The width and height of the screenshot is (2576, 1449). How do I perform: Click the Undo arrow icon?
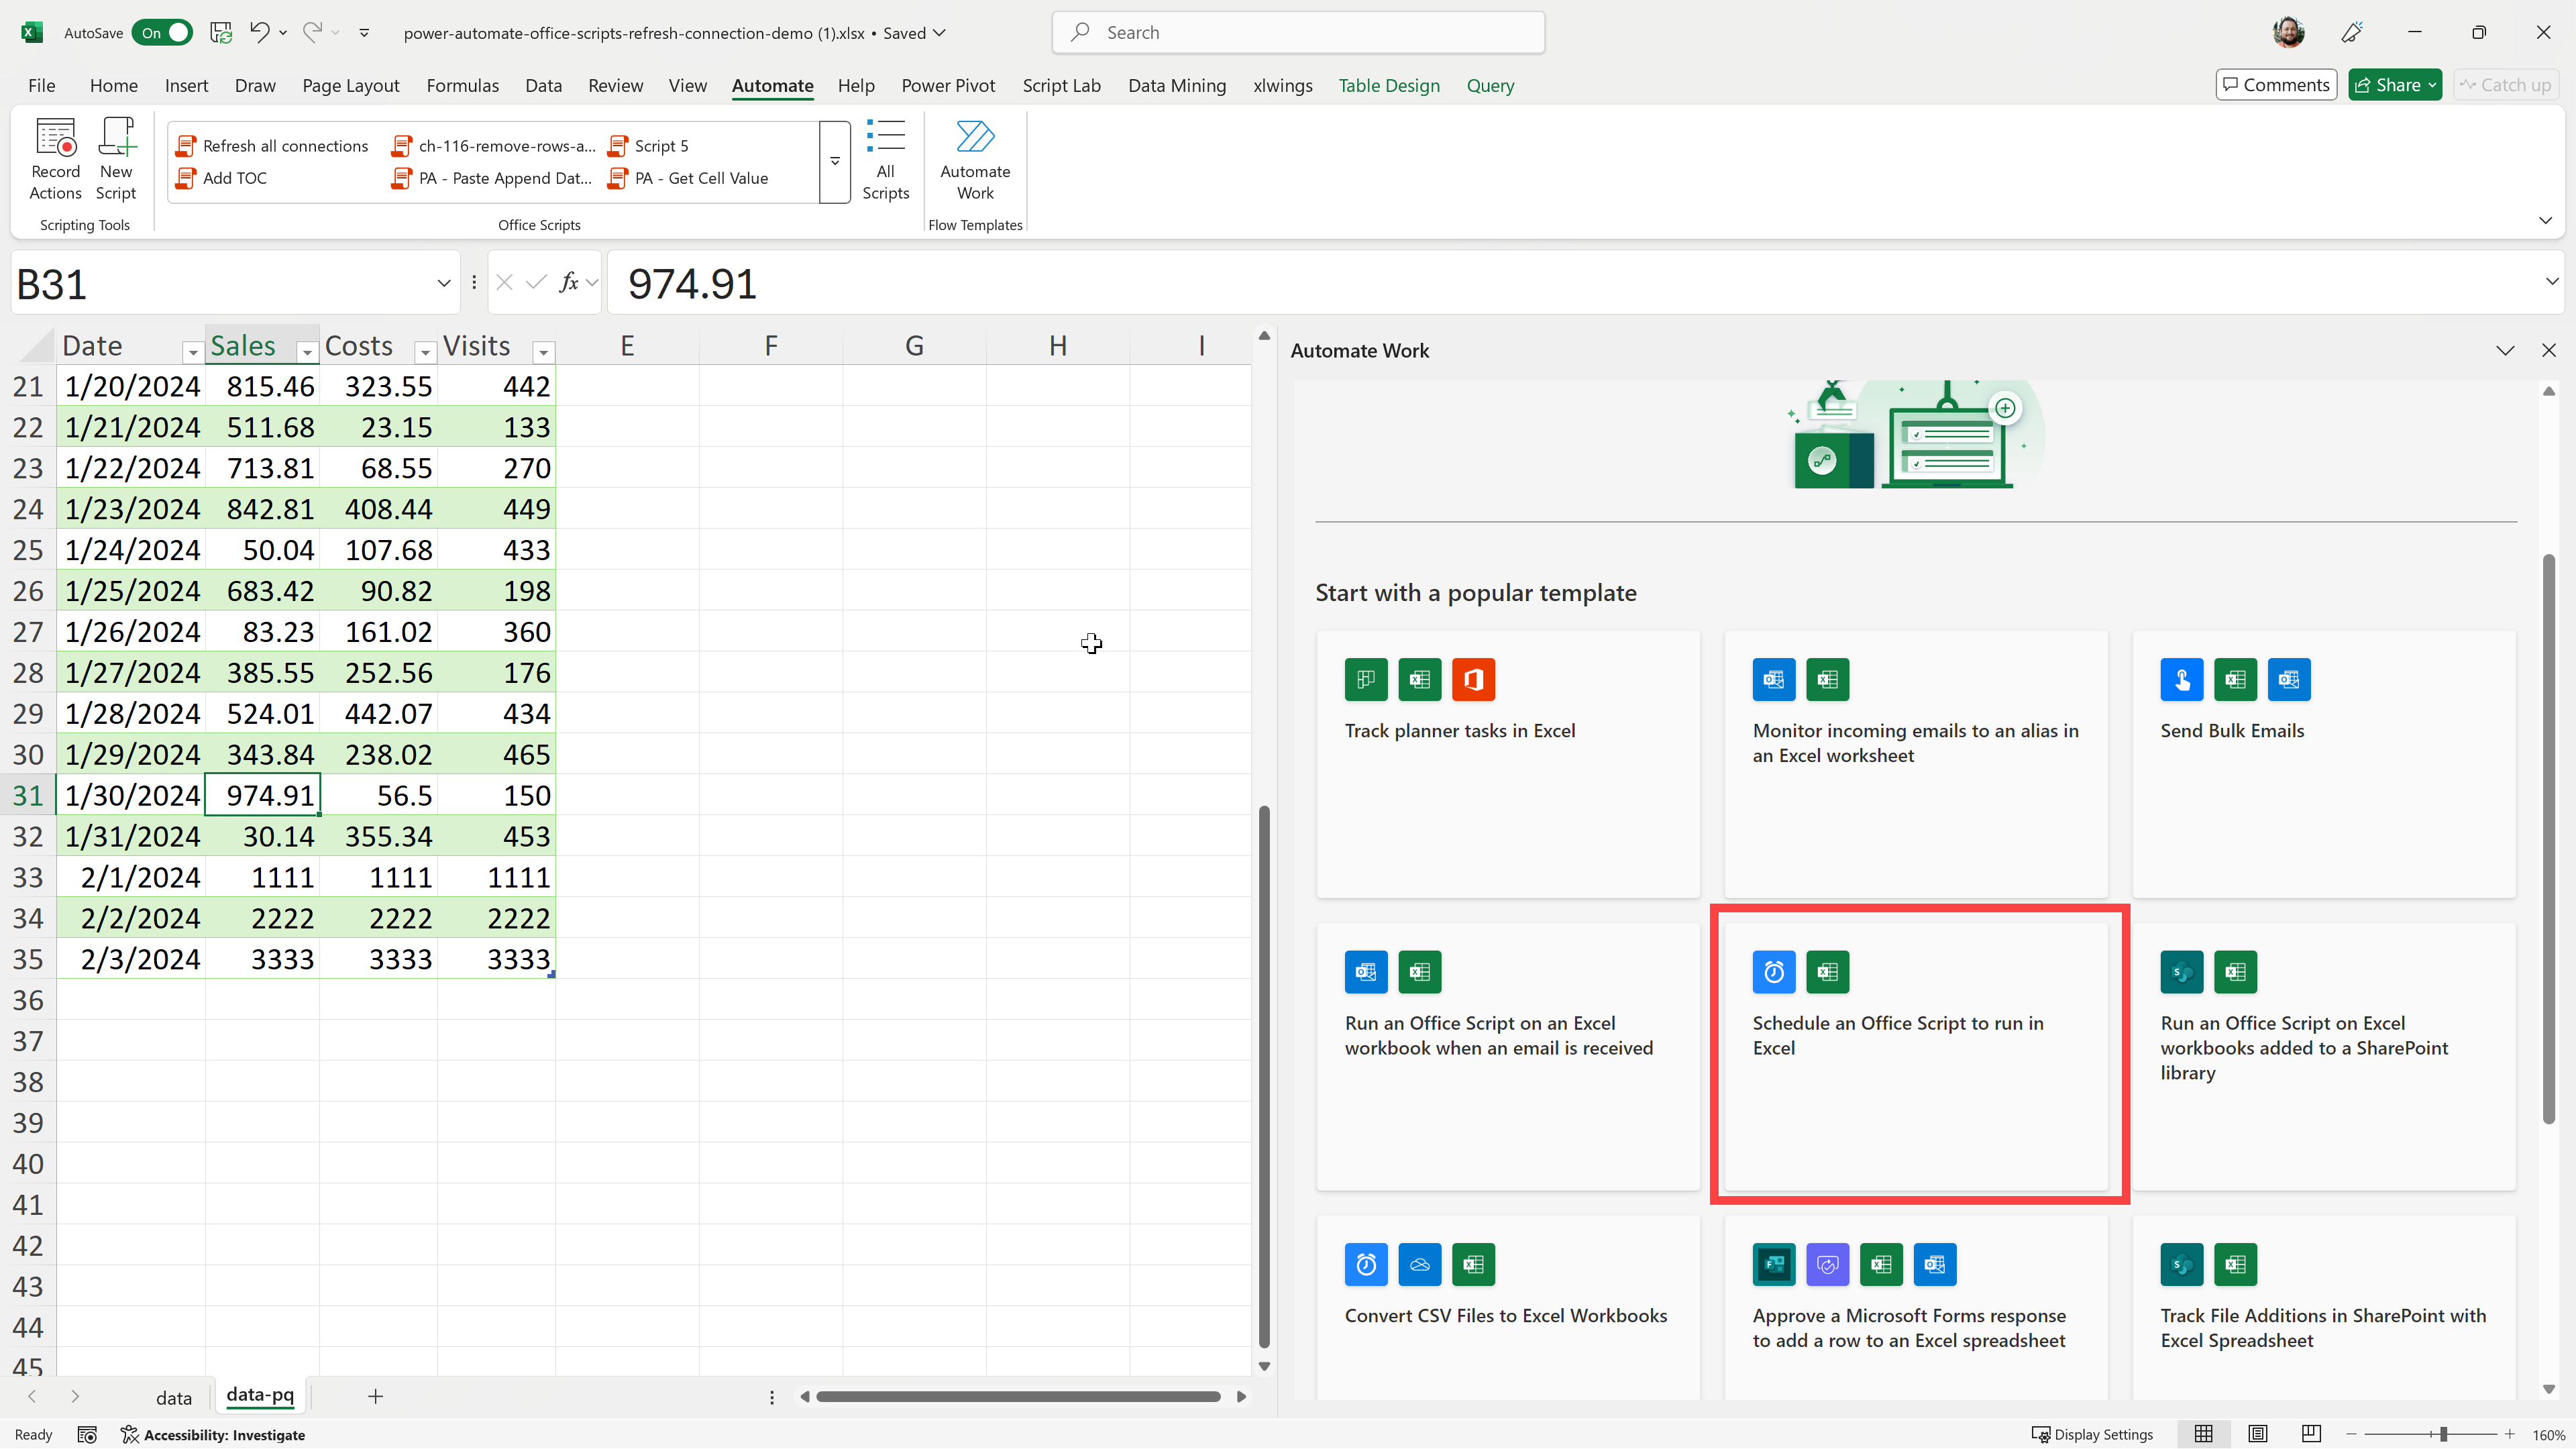258,32
